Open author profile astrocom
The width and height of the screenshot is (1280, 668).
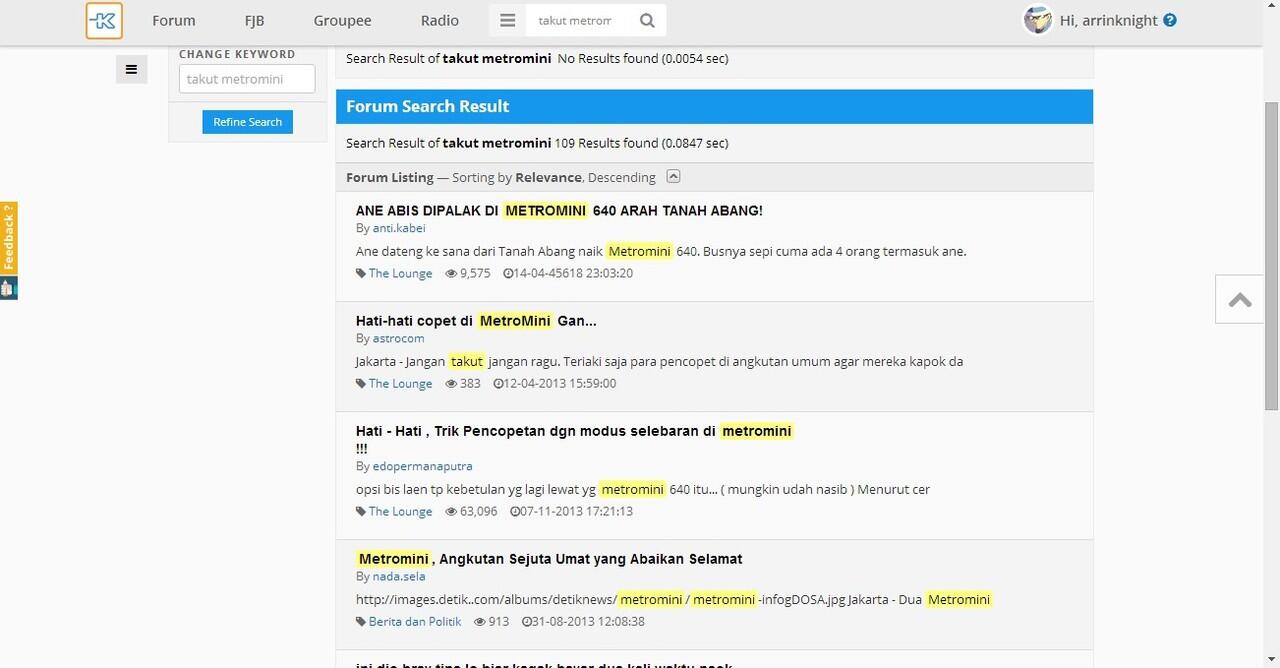click(x=398, y=338)
